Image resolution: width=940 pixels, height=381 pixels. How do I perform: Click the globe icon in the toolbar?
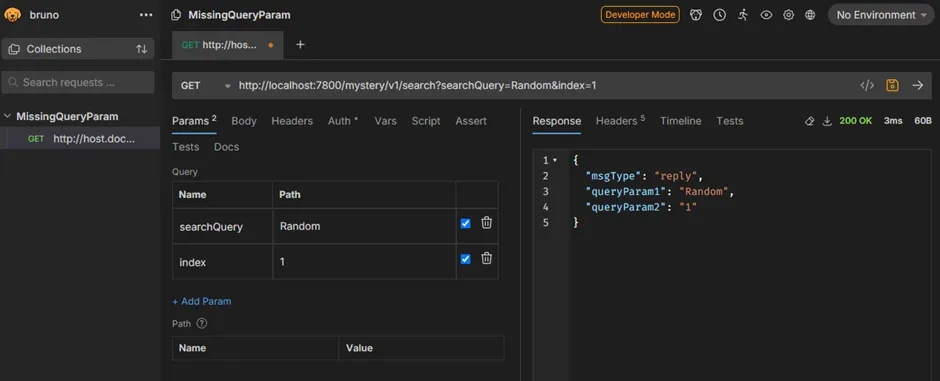coord(810,15)
